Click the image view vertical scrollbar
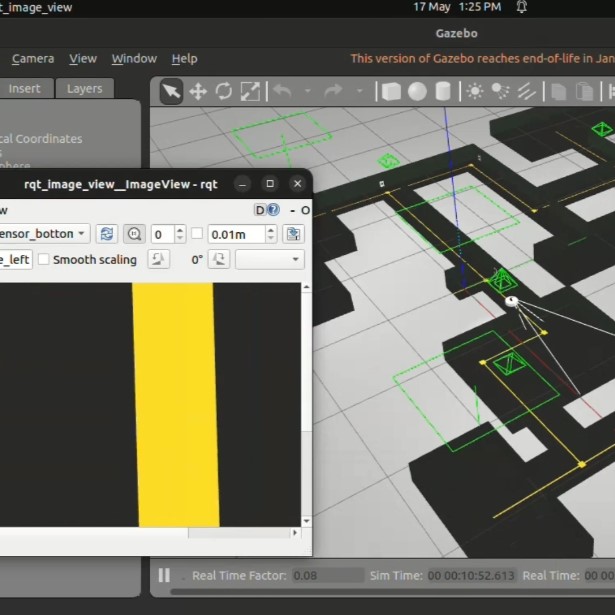The width and height of the screenshot is (615, 615). pyautogui.click(x=307, y=404)
